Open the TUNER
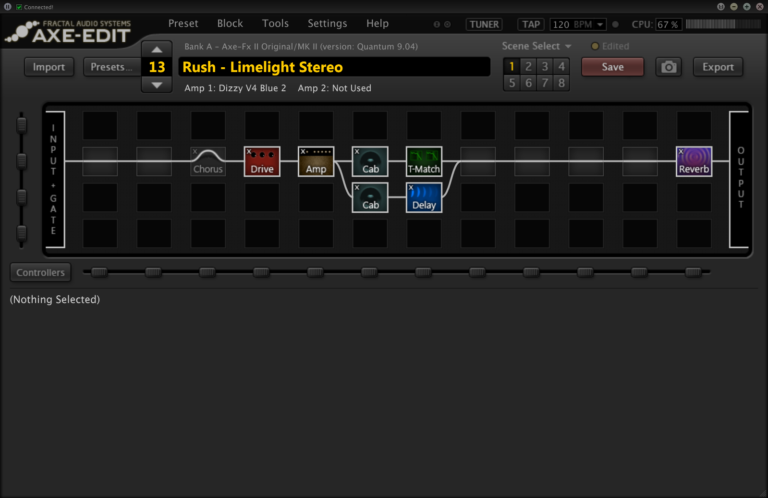 coord(484,24)
